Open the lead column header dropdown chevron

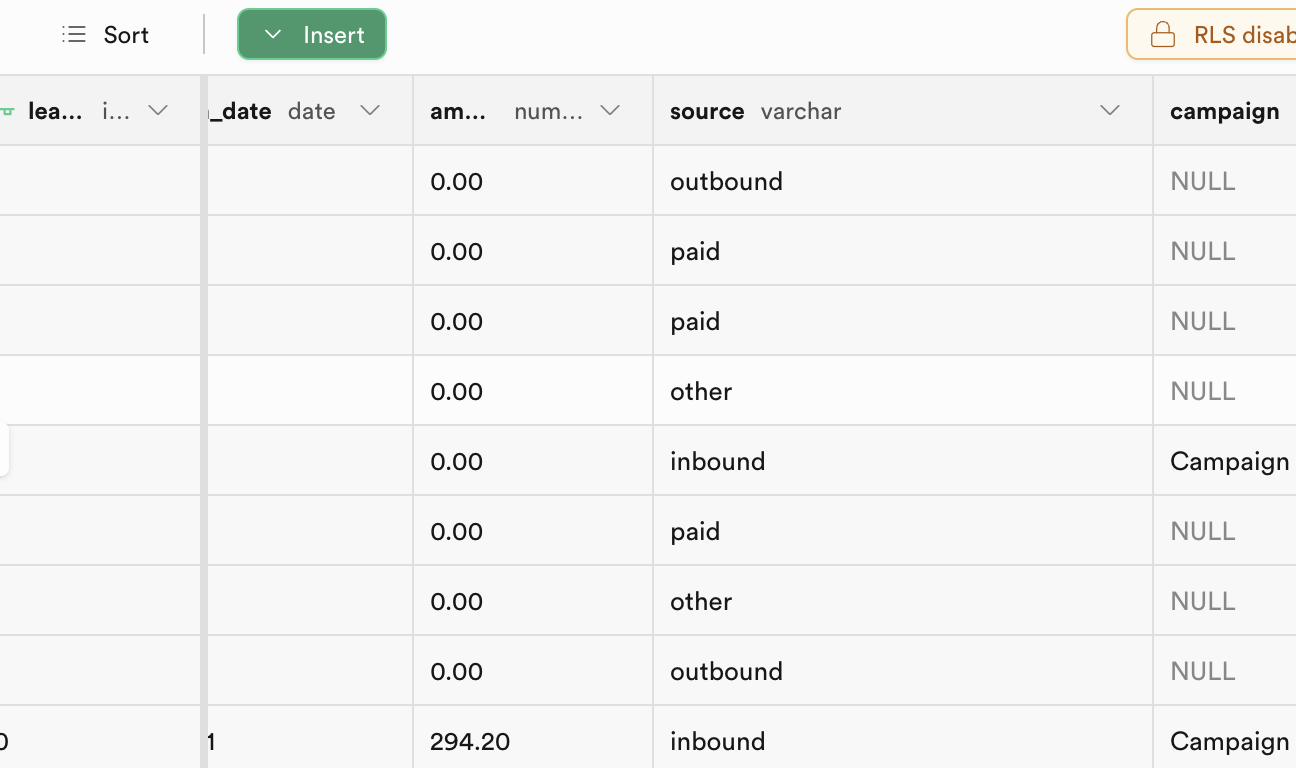point(158,111)
